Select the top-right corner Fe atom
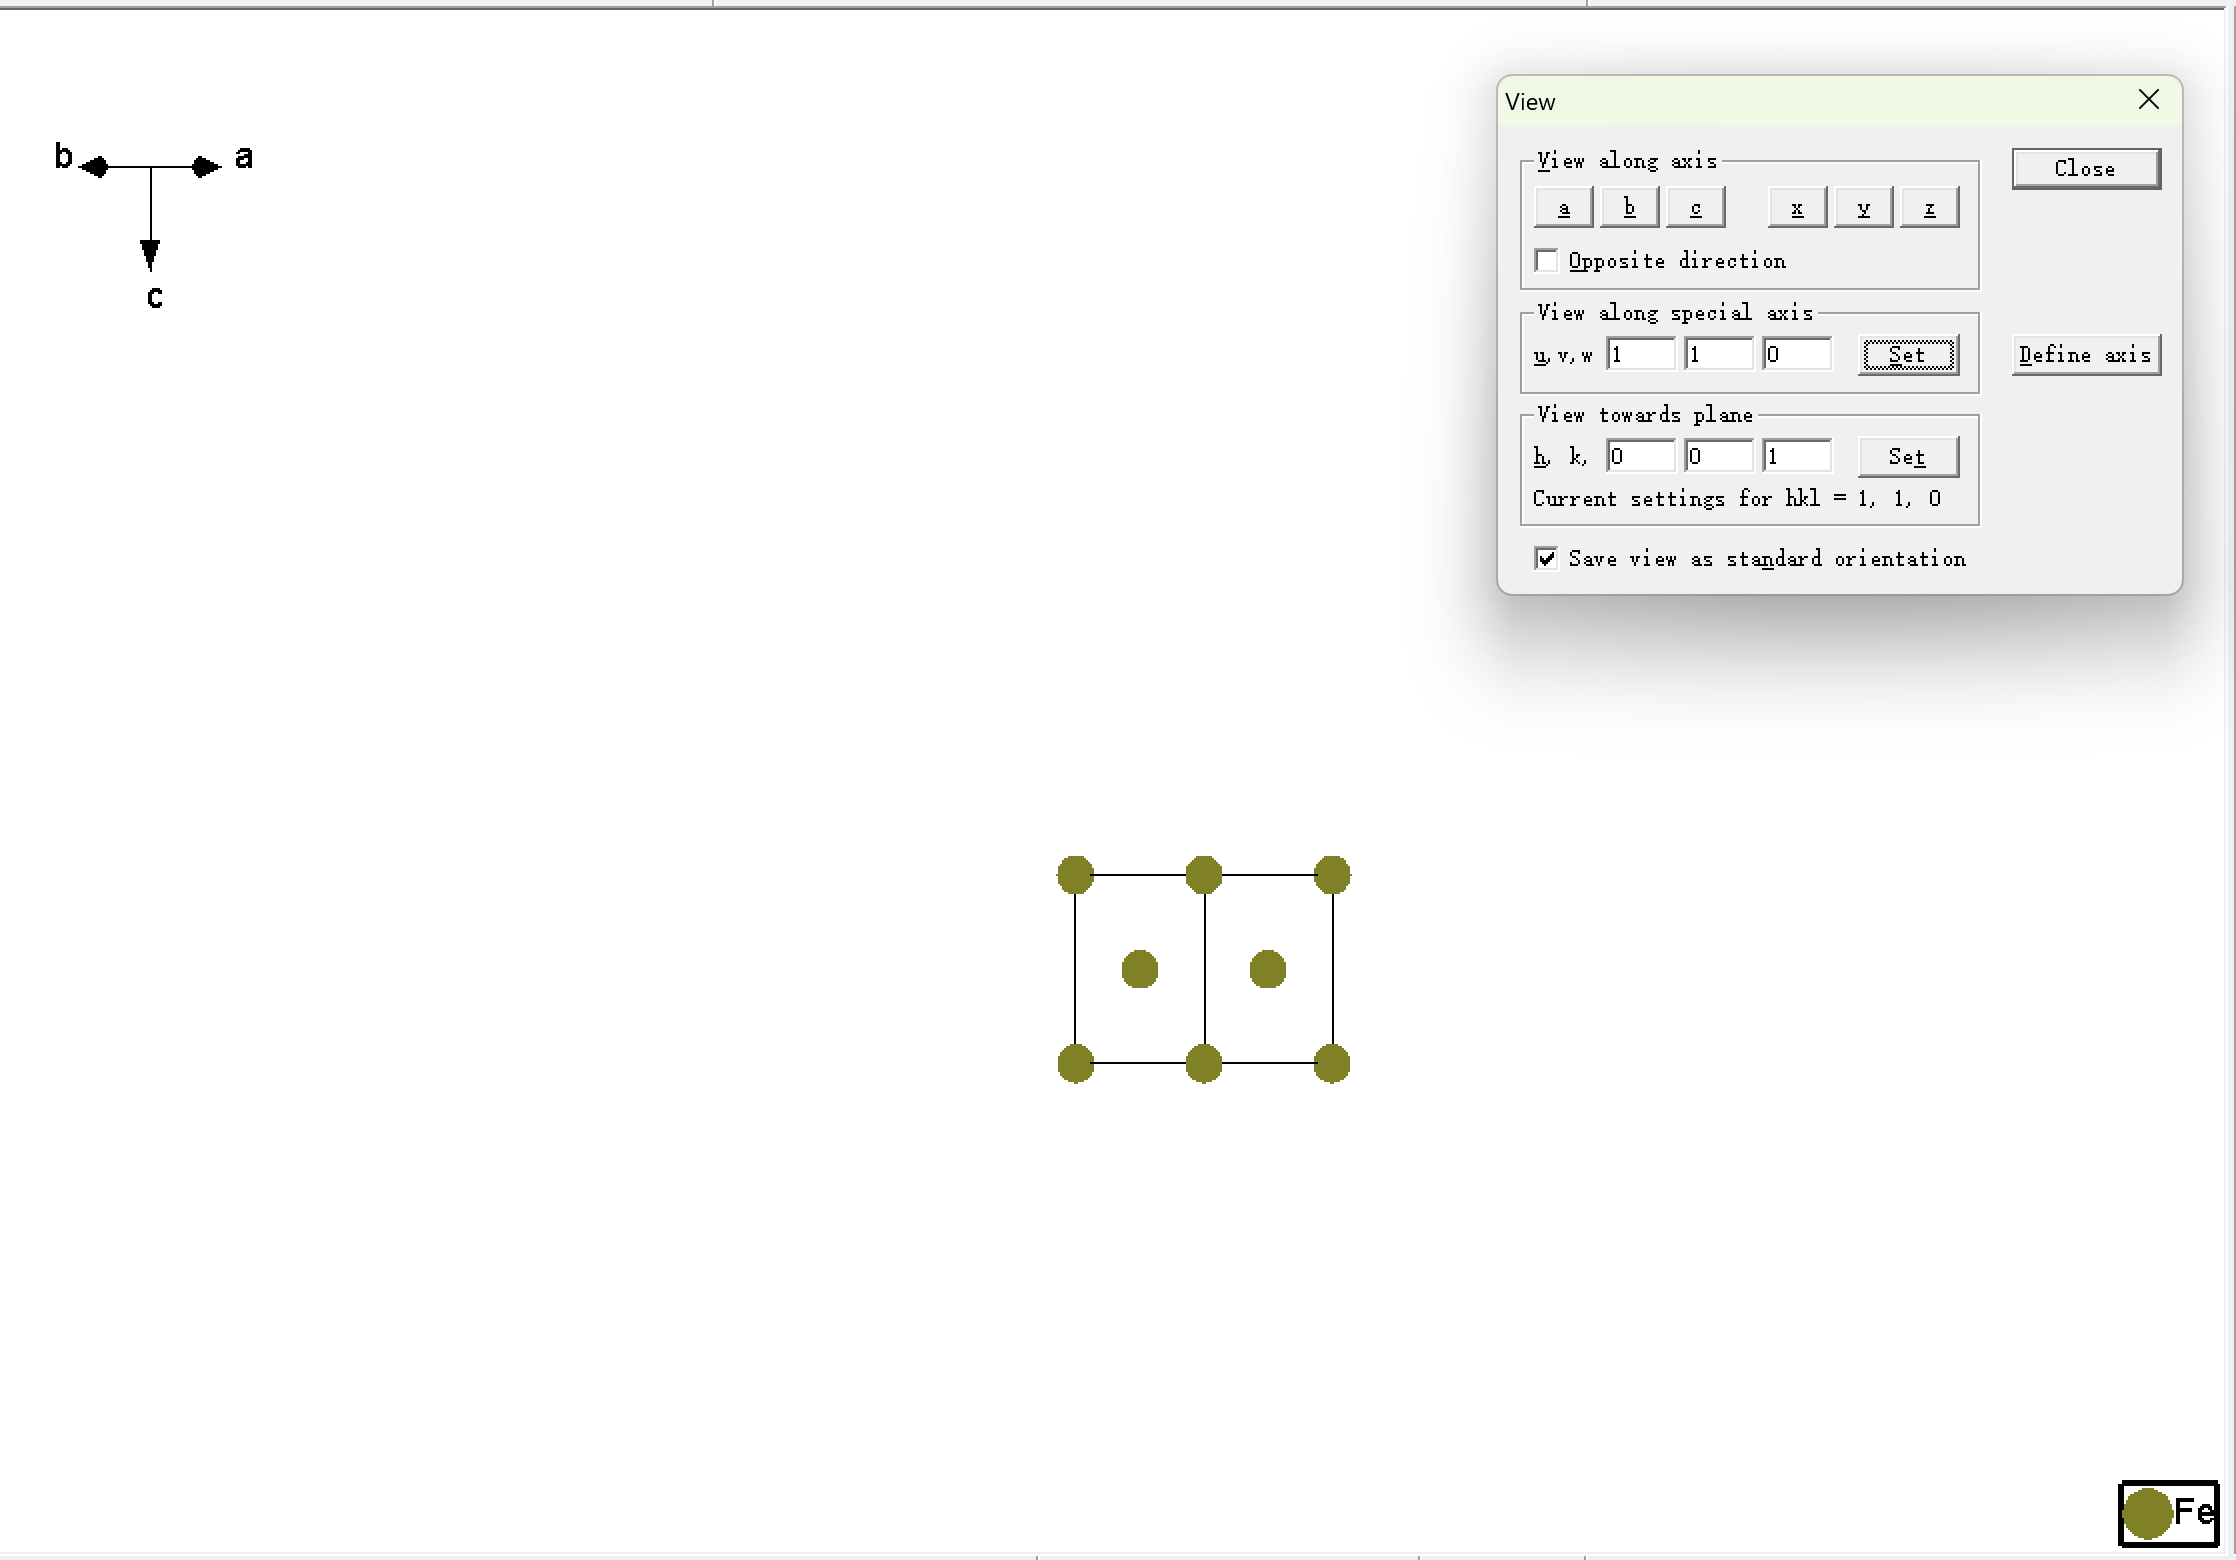Screen dimensions: 2236x1560 coord(1332,875)
